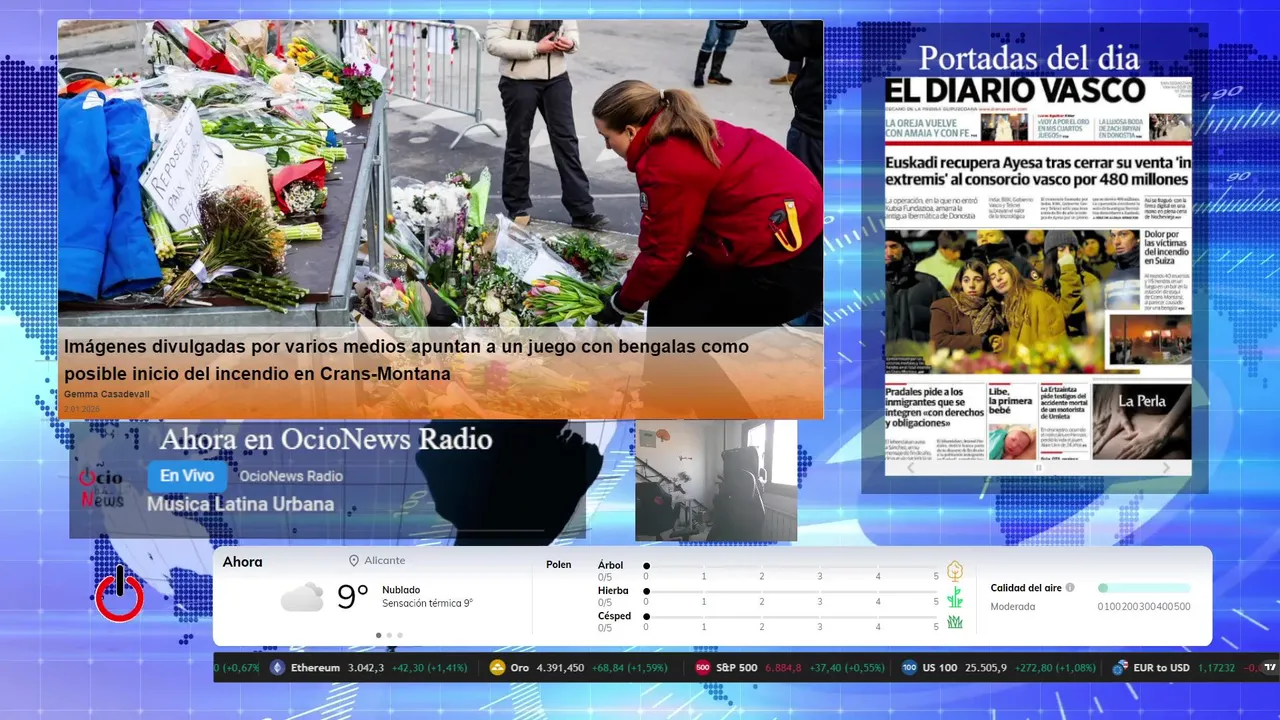
Task: Pause the newspaper cover slideshow
Action: coord(1038,468)
